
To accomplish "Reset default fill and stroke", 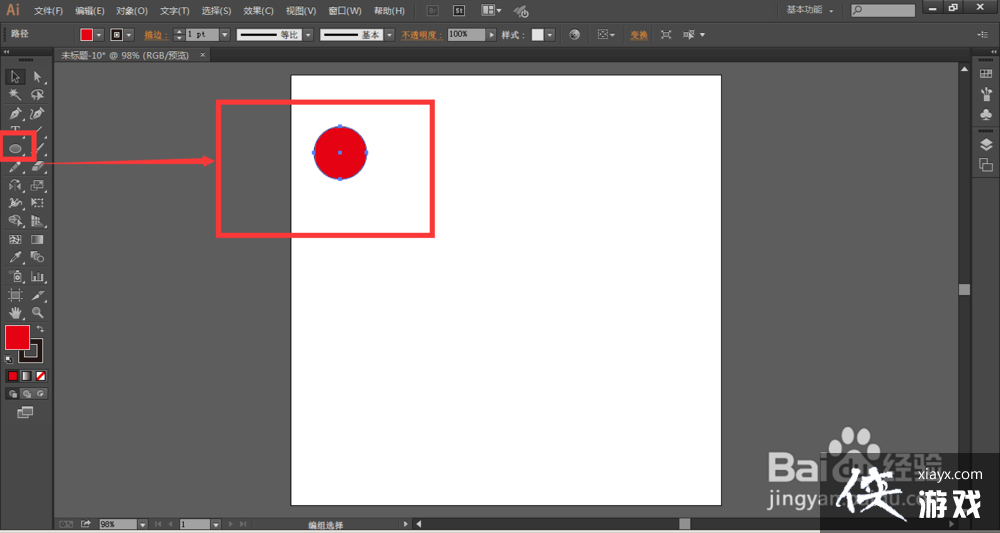I will tap(9, 360).
